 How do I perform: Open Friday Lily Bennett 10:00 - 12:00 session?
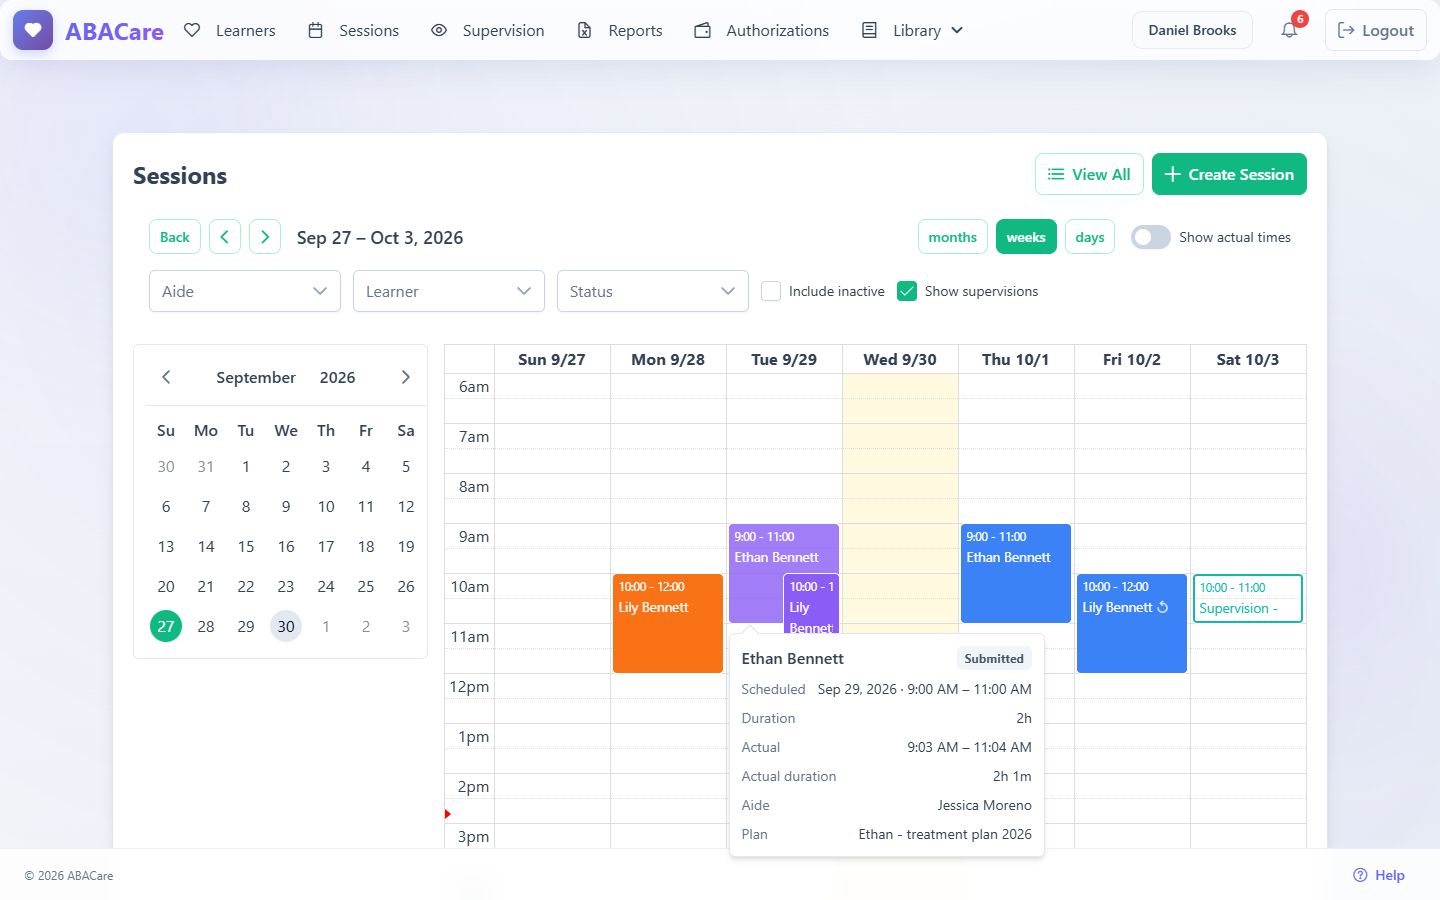tap(1132, 623)
